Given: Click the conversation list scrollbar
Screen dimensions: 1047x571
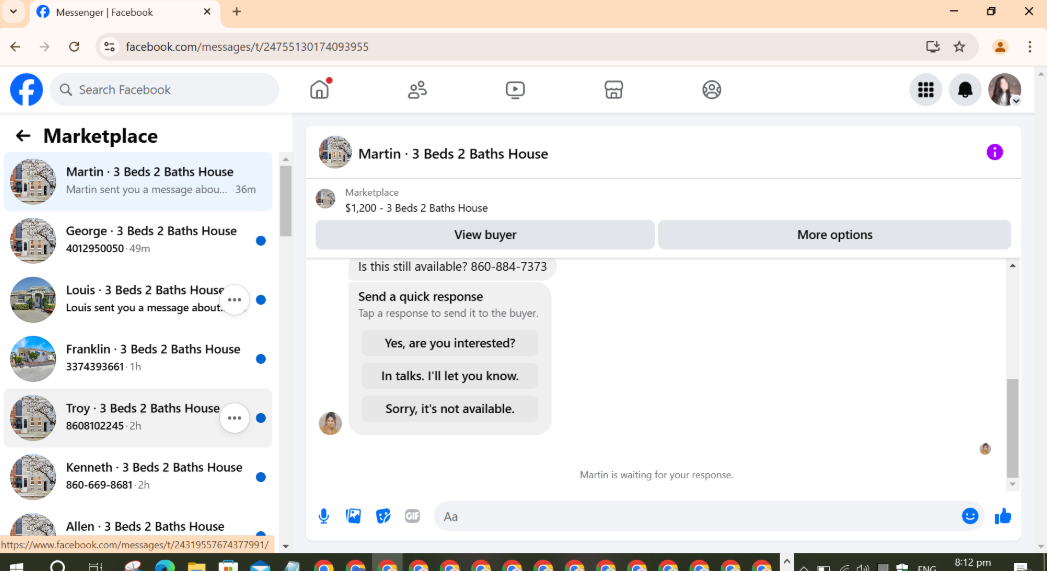Looking at the screenshot, I should point(286,200).
